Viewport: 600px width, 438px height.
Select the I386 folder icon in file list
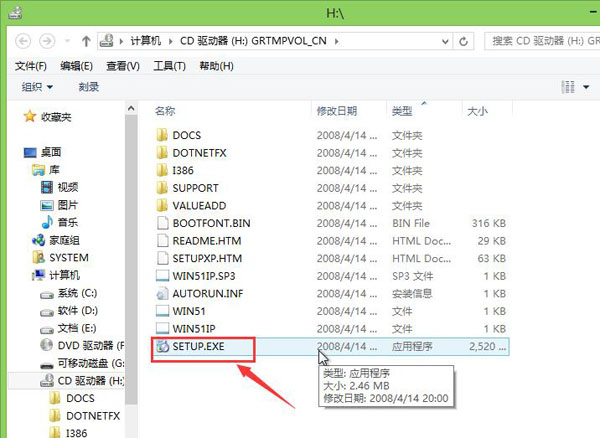pyautogui.click(x=162, y=170)
